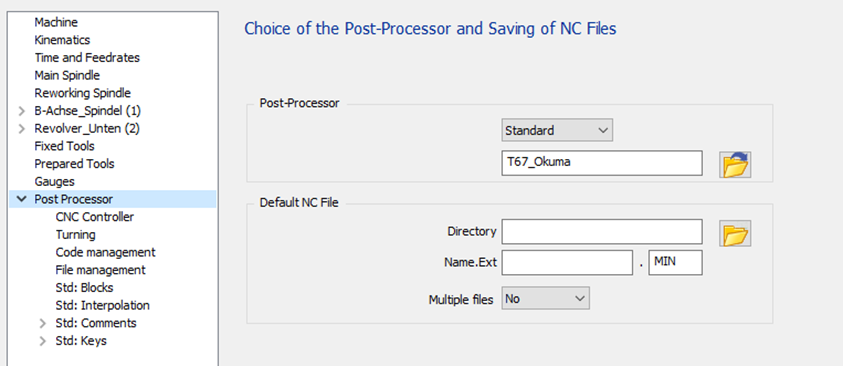Expand the Std: Comments node
The width and height of the screenshot is (843, 366).
(x=43, y=324)
